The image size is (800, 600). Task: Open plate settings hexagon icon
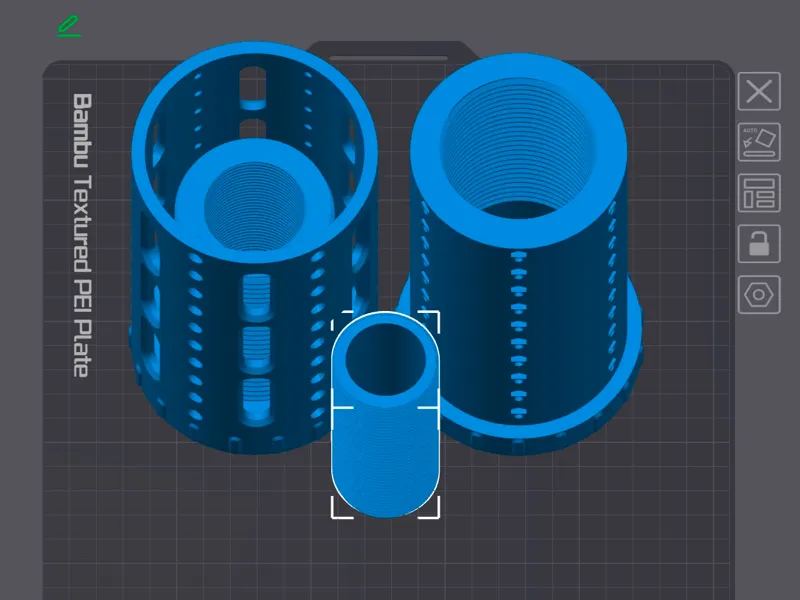pyautogui.click(x=759, y=295)
